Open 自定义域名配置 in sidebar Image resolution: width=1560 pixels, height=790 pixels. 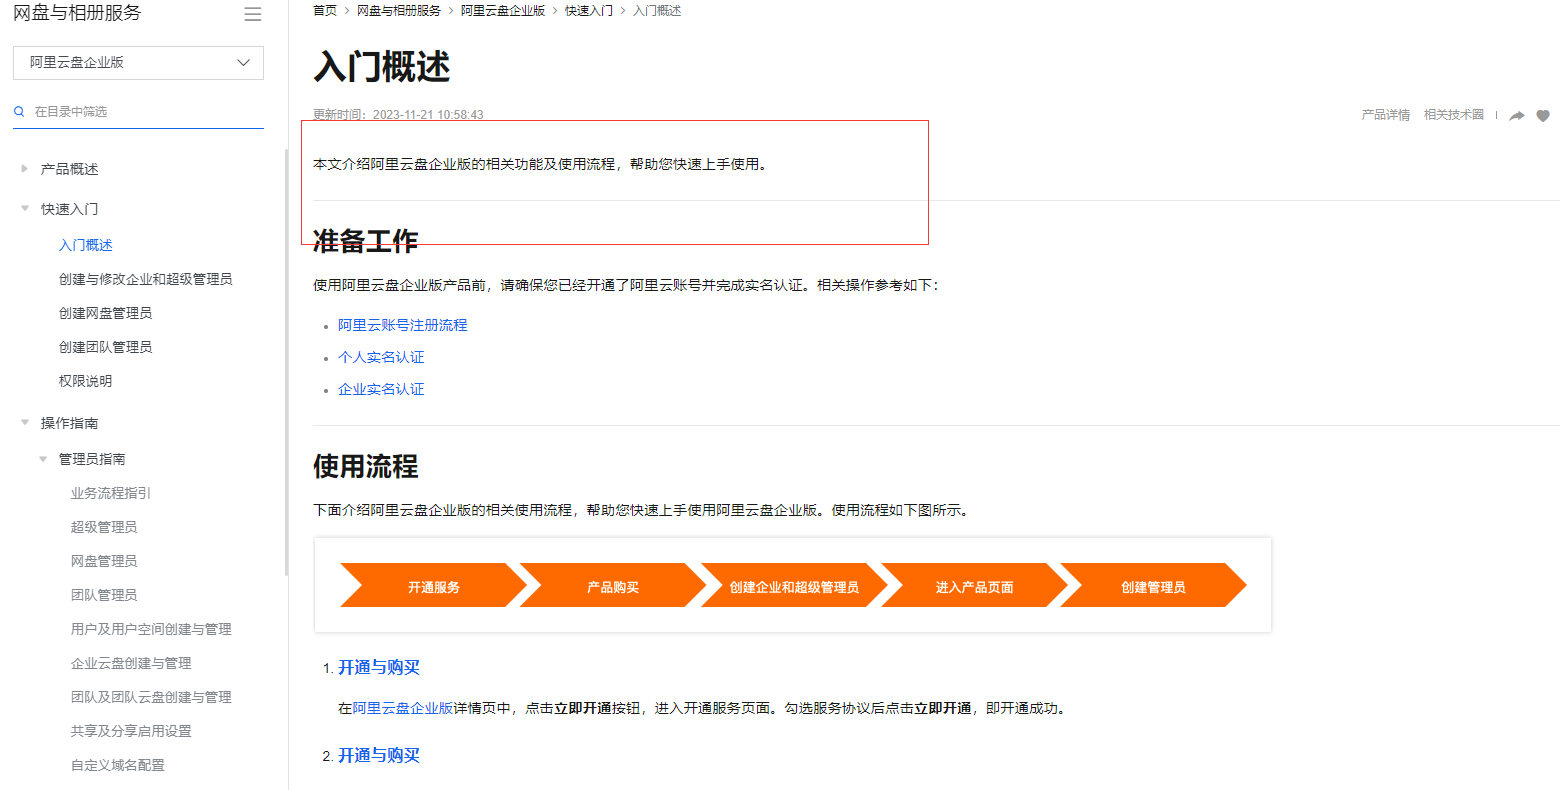click(x=118, y=765)
